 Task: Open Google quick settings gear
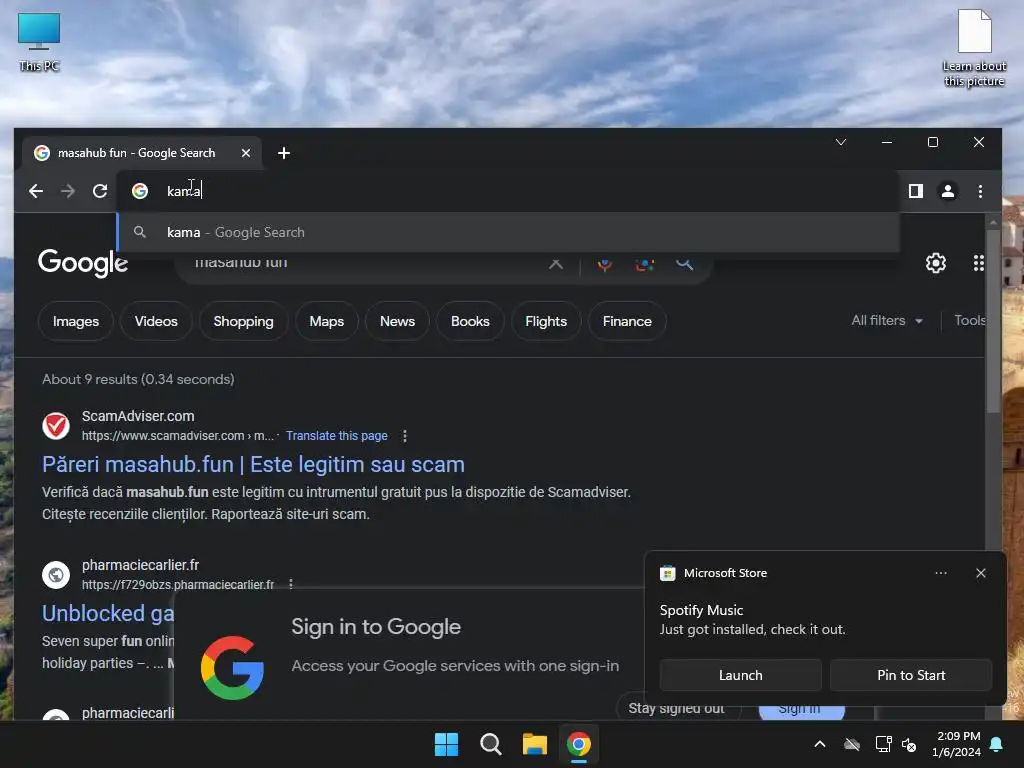[936, 263]
